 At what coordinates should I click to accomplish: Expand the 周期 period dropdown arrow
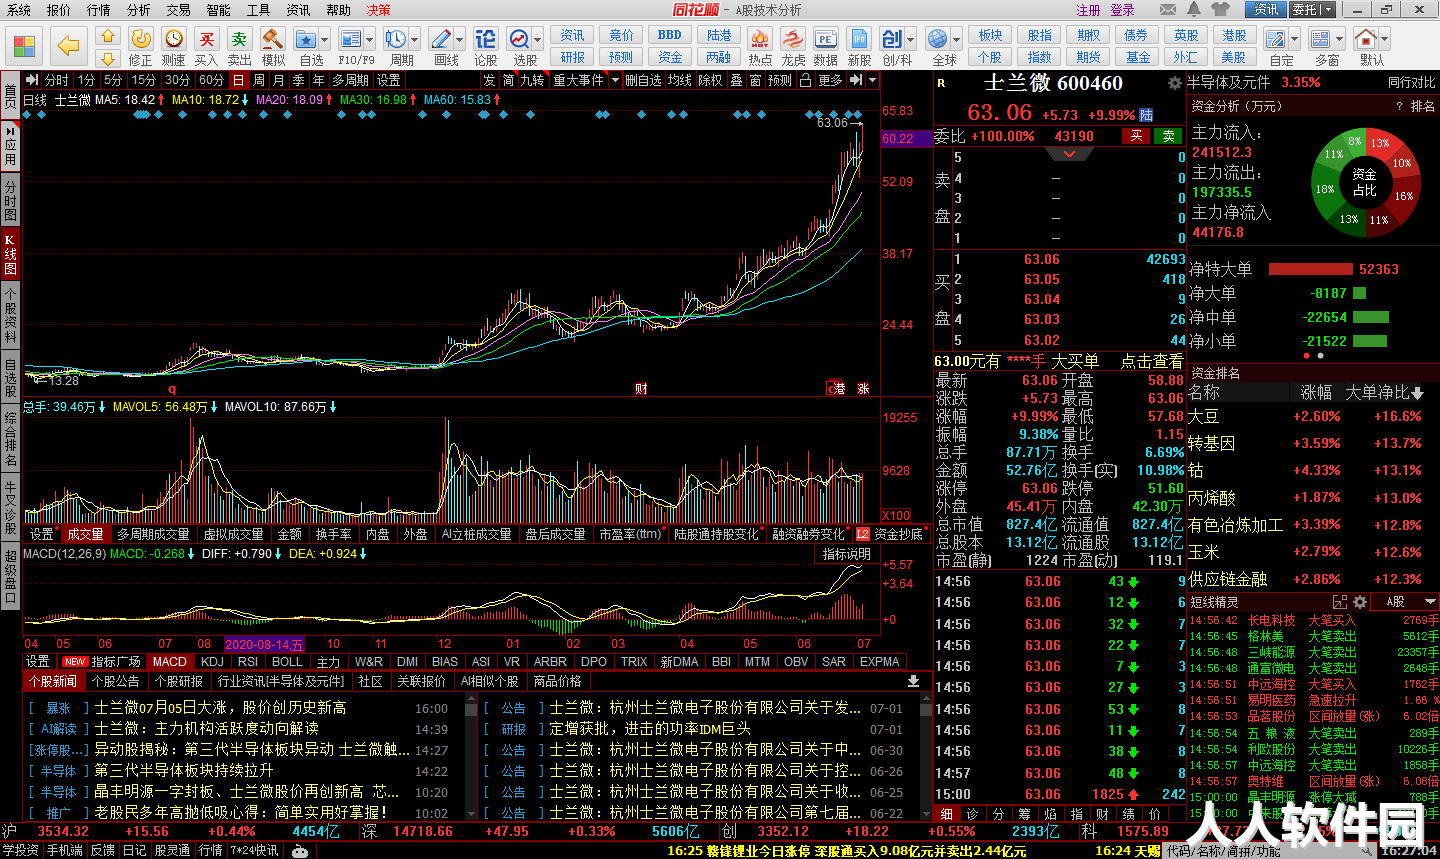(x=415, y=40)
